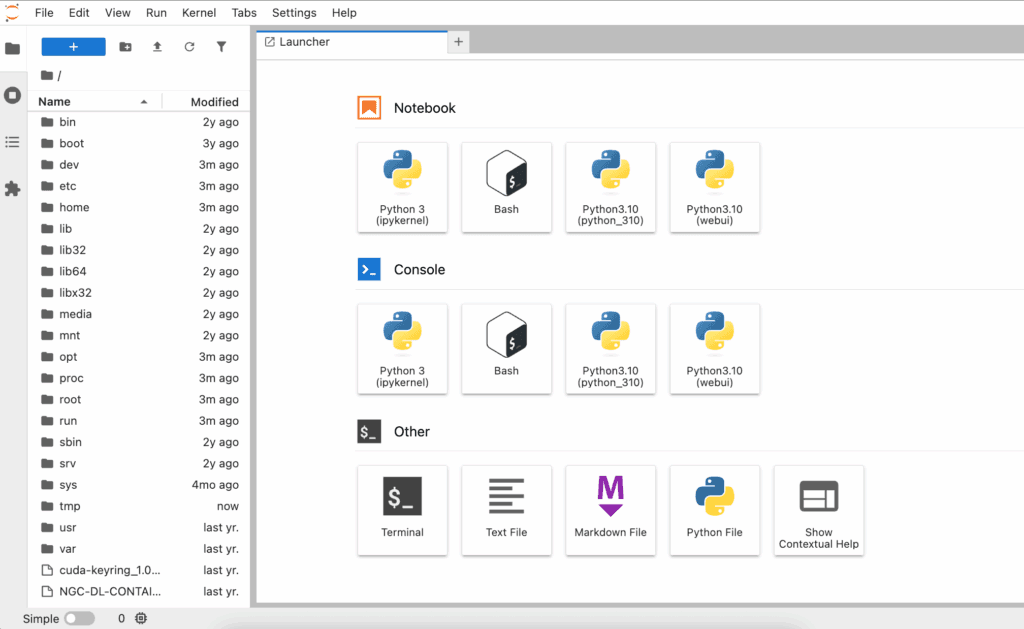Refresh the file browser list
The width and height of the screenshot is (1024, 629).
pos(189,47)
